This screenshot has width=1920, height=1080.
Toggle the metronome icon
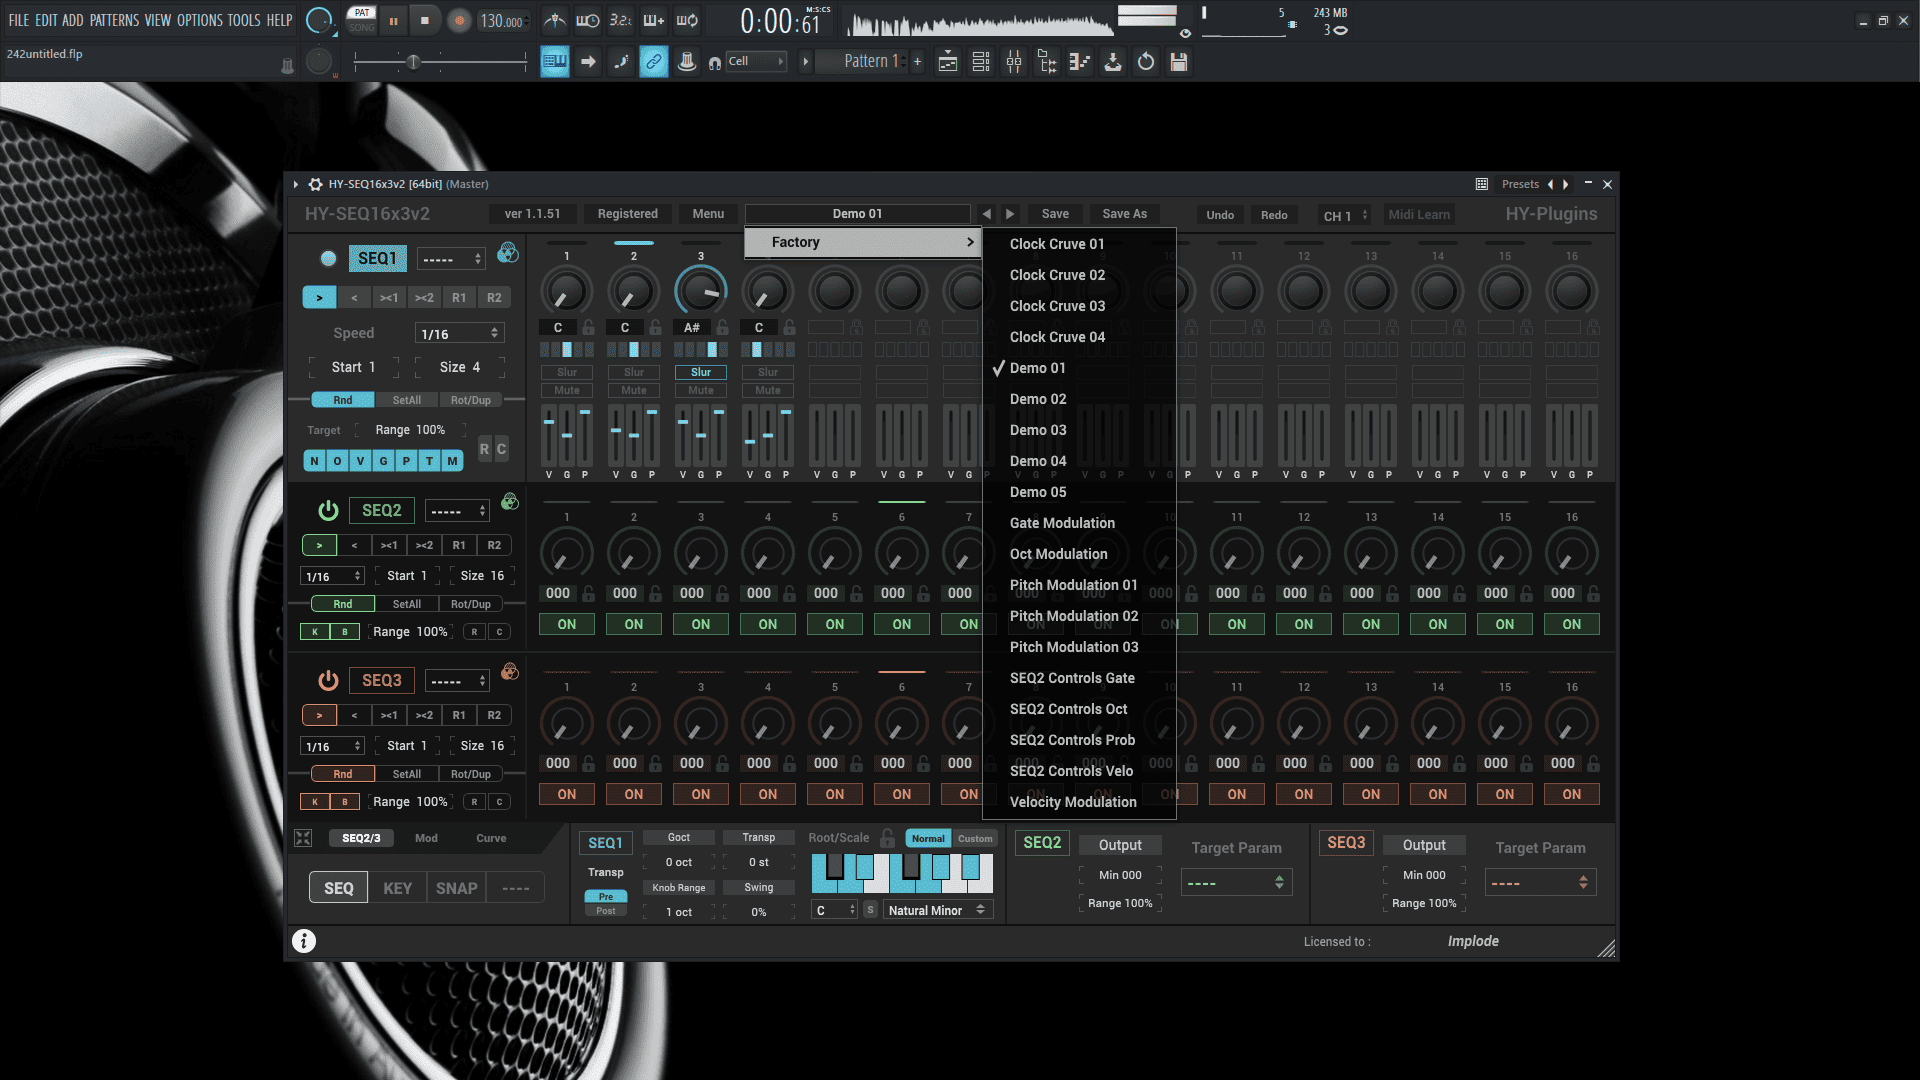(555, 20)
